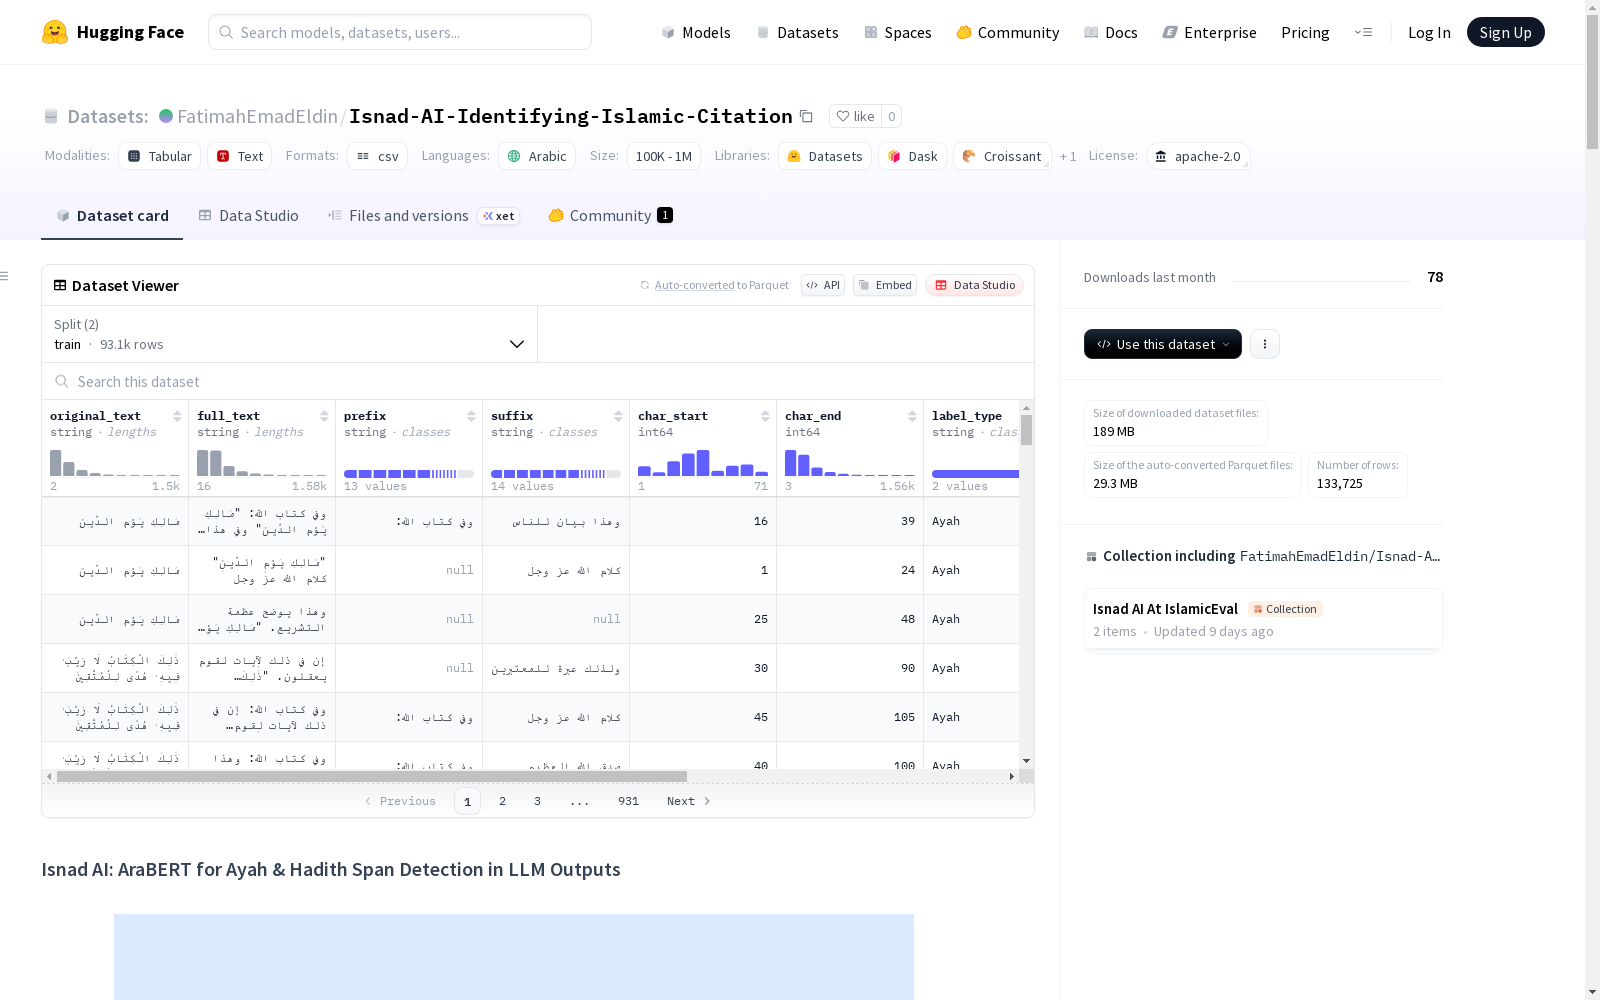Click the original_text lengths histogram
The height and width of the screenshot is (1000, 1600).
point(115,462)
